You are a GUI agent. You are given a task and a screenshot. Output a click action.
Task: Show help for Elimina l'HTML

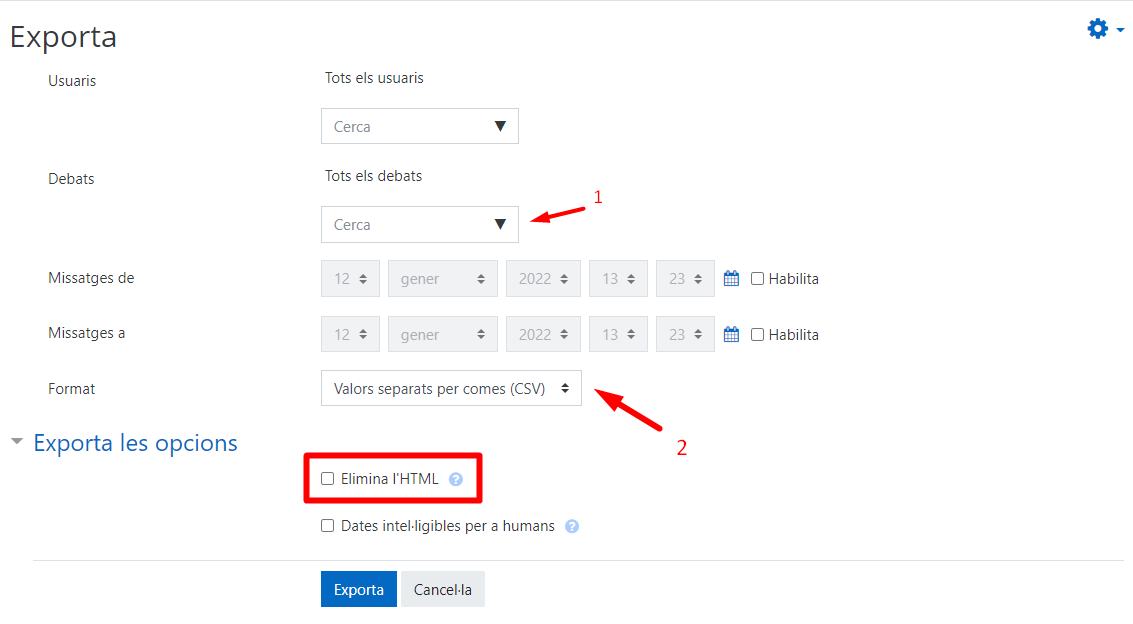coord(455,480)
